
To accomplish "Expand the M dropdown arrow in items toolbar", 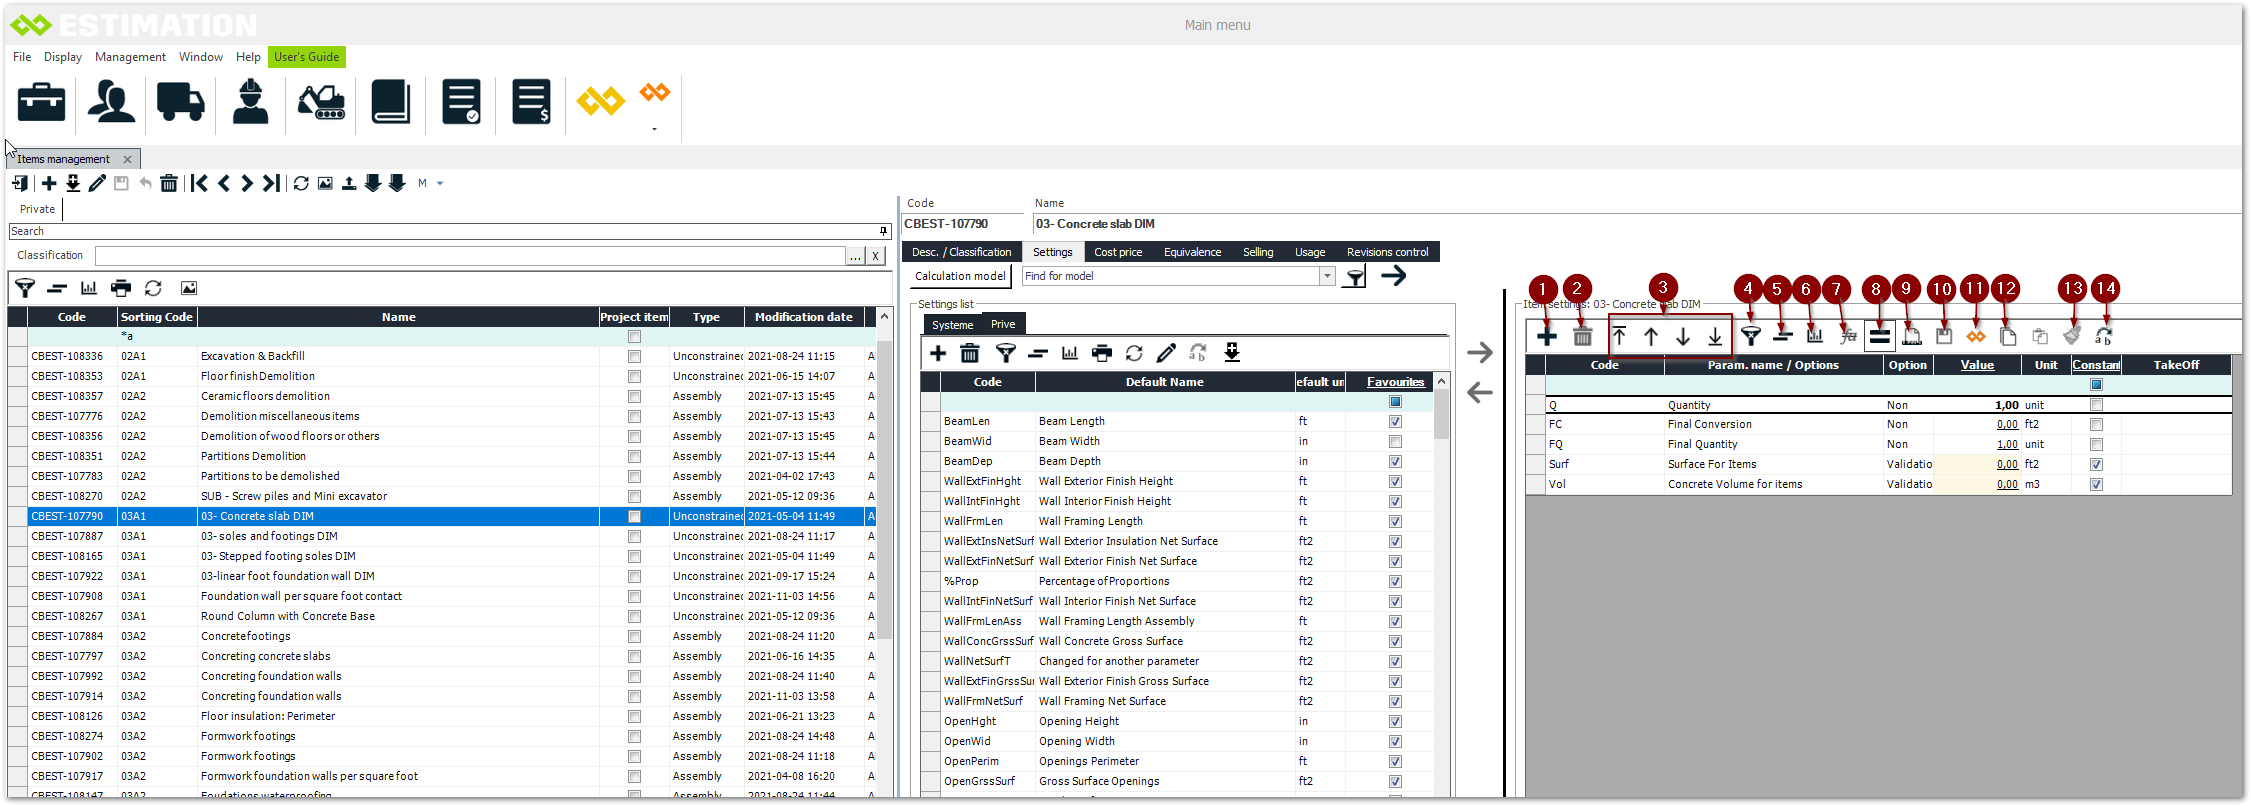I will tap(440, 183).
